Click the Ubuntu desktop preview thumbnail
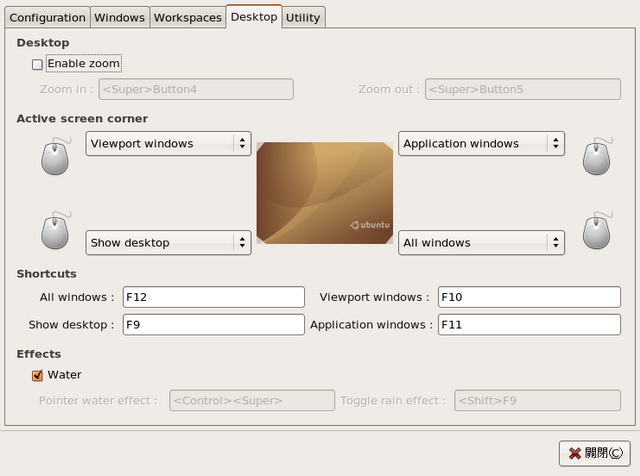 click(x=325, y=193)
